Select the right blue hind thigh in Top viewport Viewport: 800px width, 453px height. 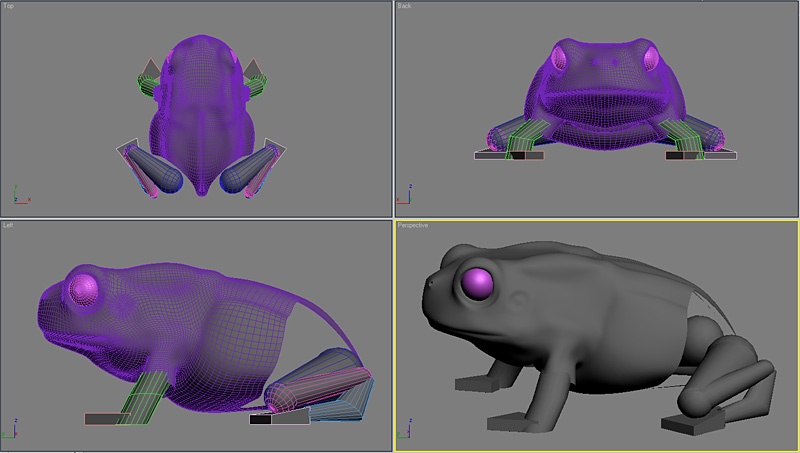coord(247,169)
